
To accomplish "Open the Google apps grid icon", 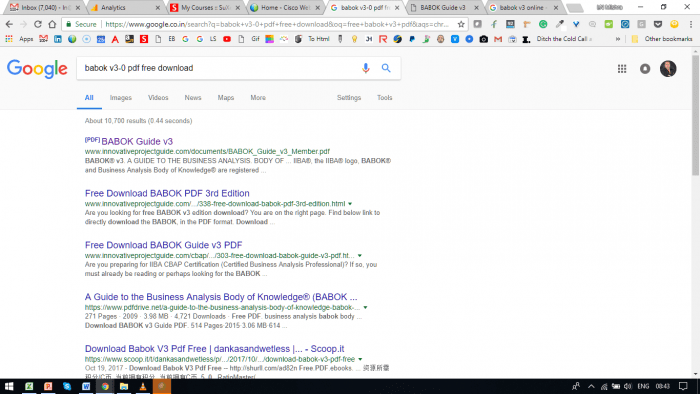I will [622, 69].
